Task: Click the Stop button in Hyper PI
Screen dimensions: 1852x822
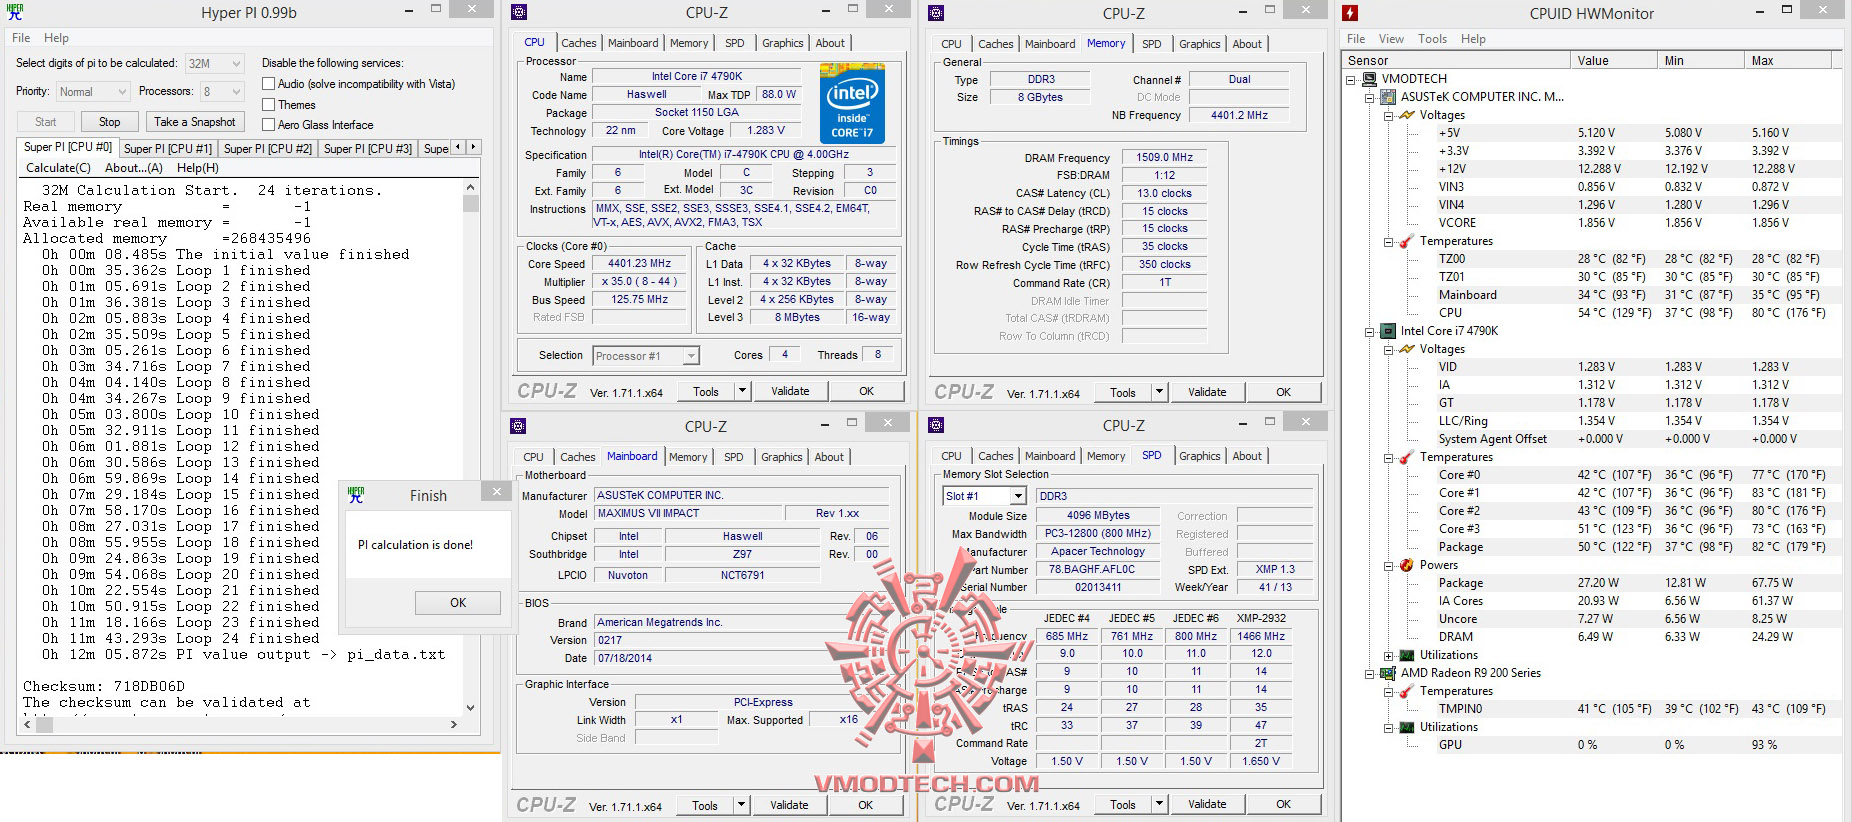Action: click(110, 122)
